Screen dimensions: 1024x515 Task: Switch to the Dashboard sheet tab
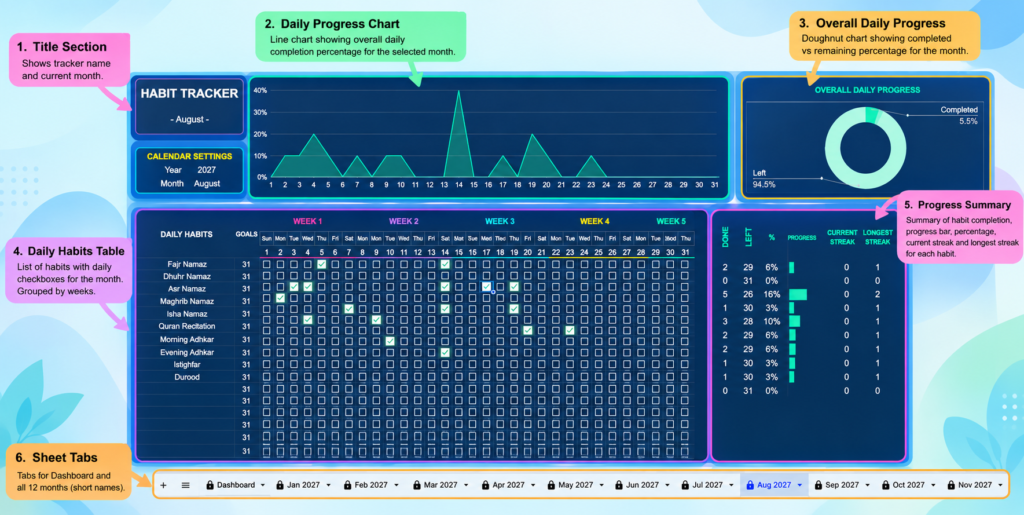point(236,485)
